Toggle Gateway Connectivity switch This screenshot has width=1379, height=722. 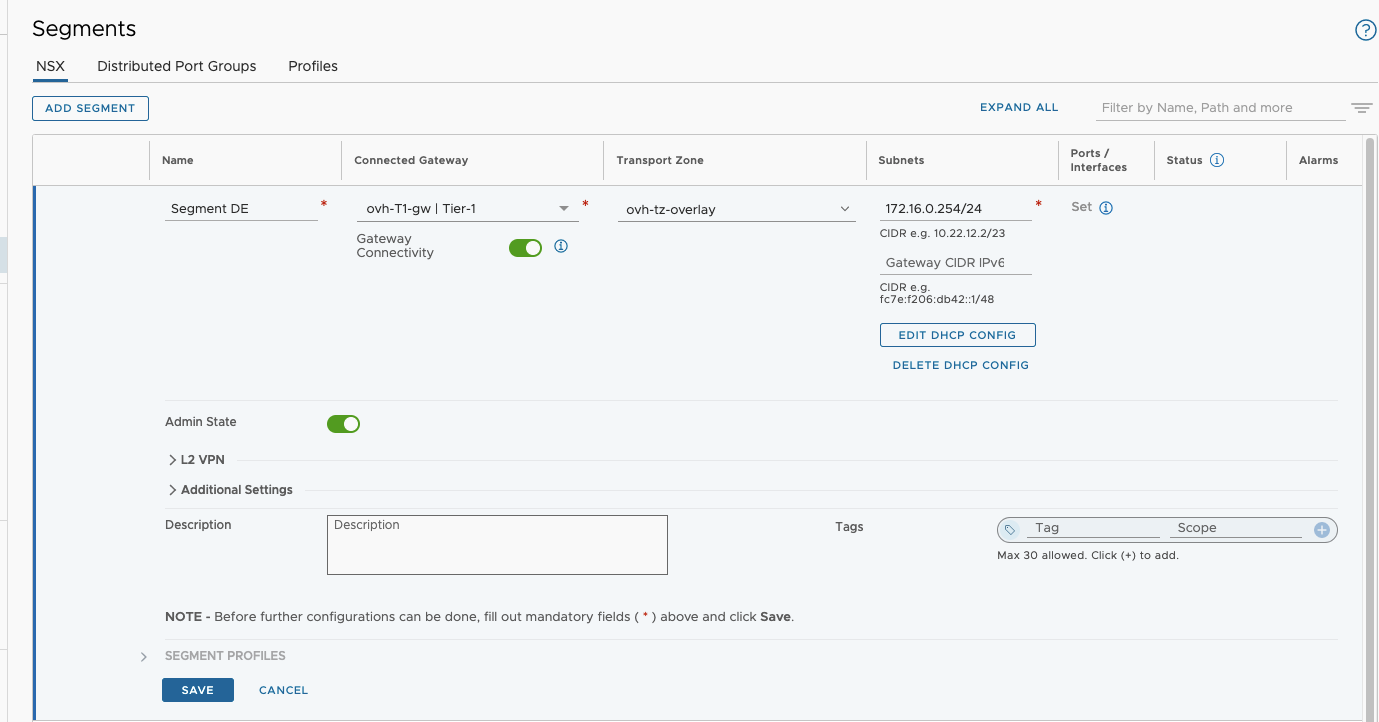click(x=525, y=248)
